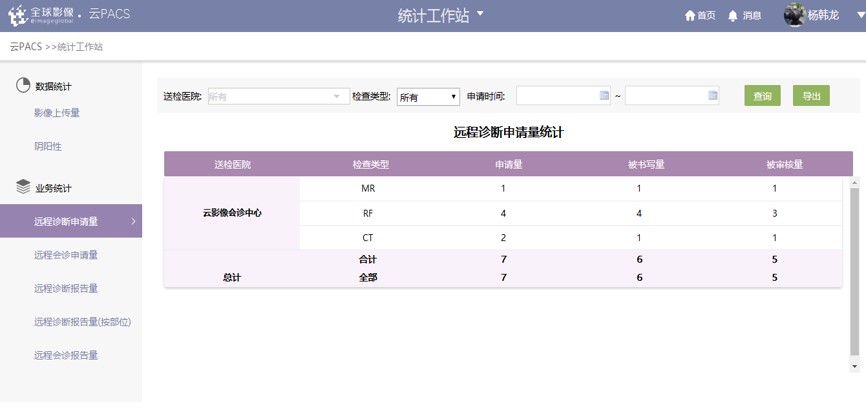Open the home 首页 icon
866x416 pixels.
689,16
